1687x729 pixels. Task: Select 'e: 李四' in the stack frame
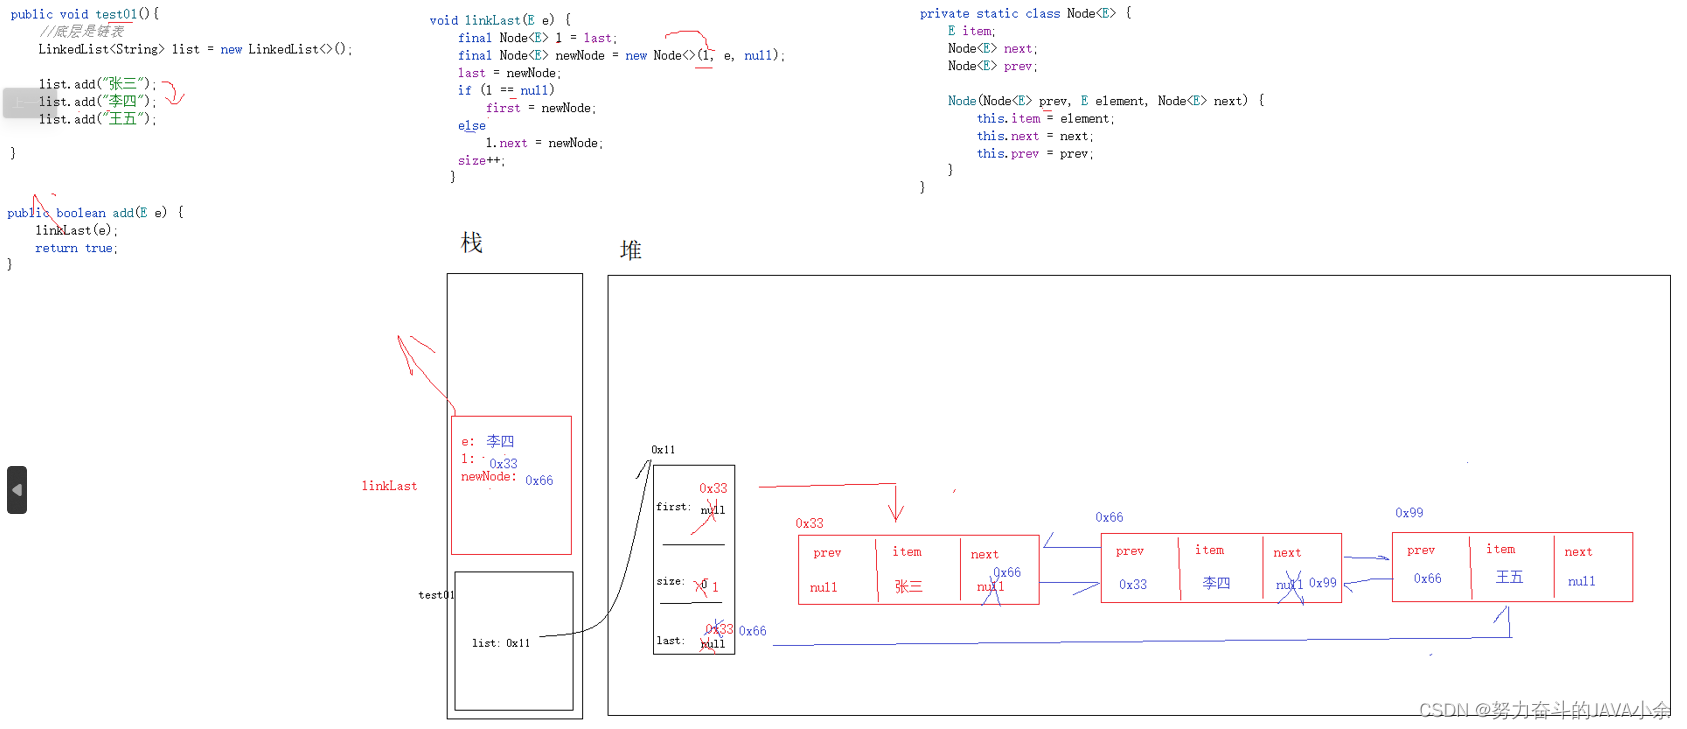(487, 441)
